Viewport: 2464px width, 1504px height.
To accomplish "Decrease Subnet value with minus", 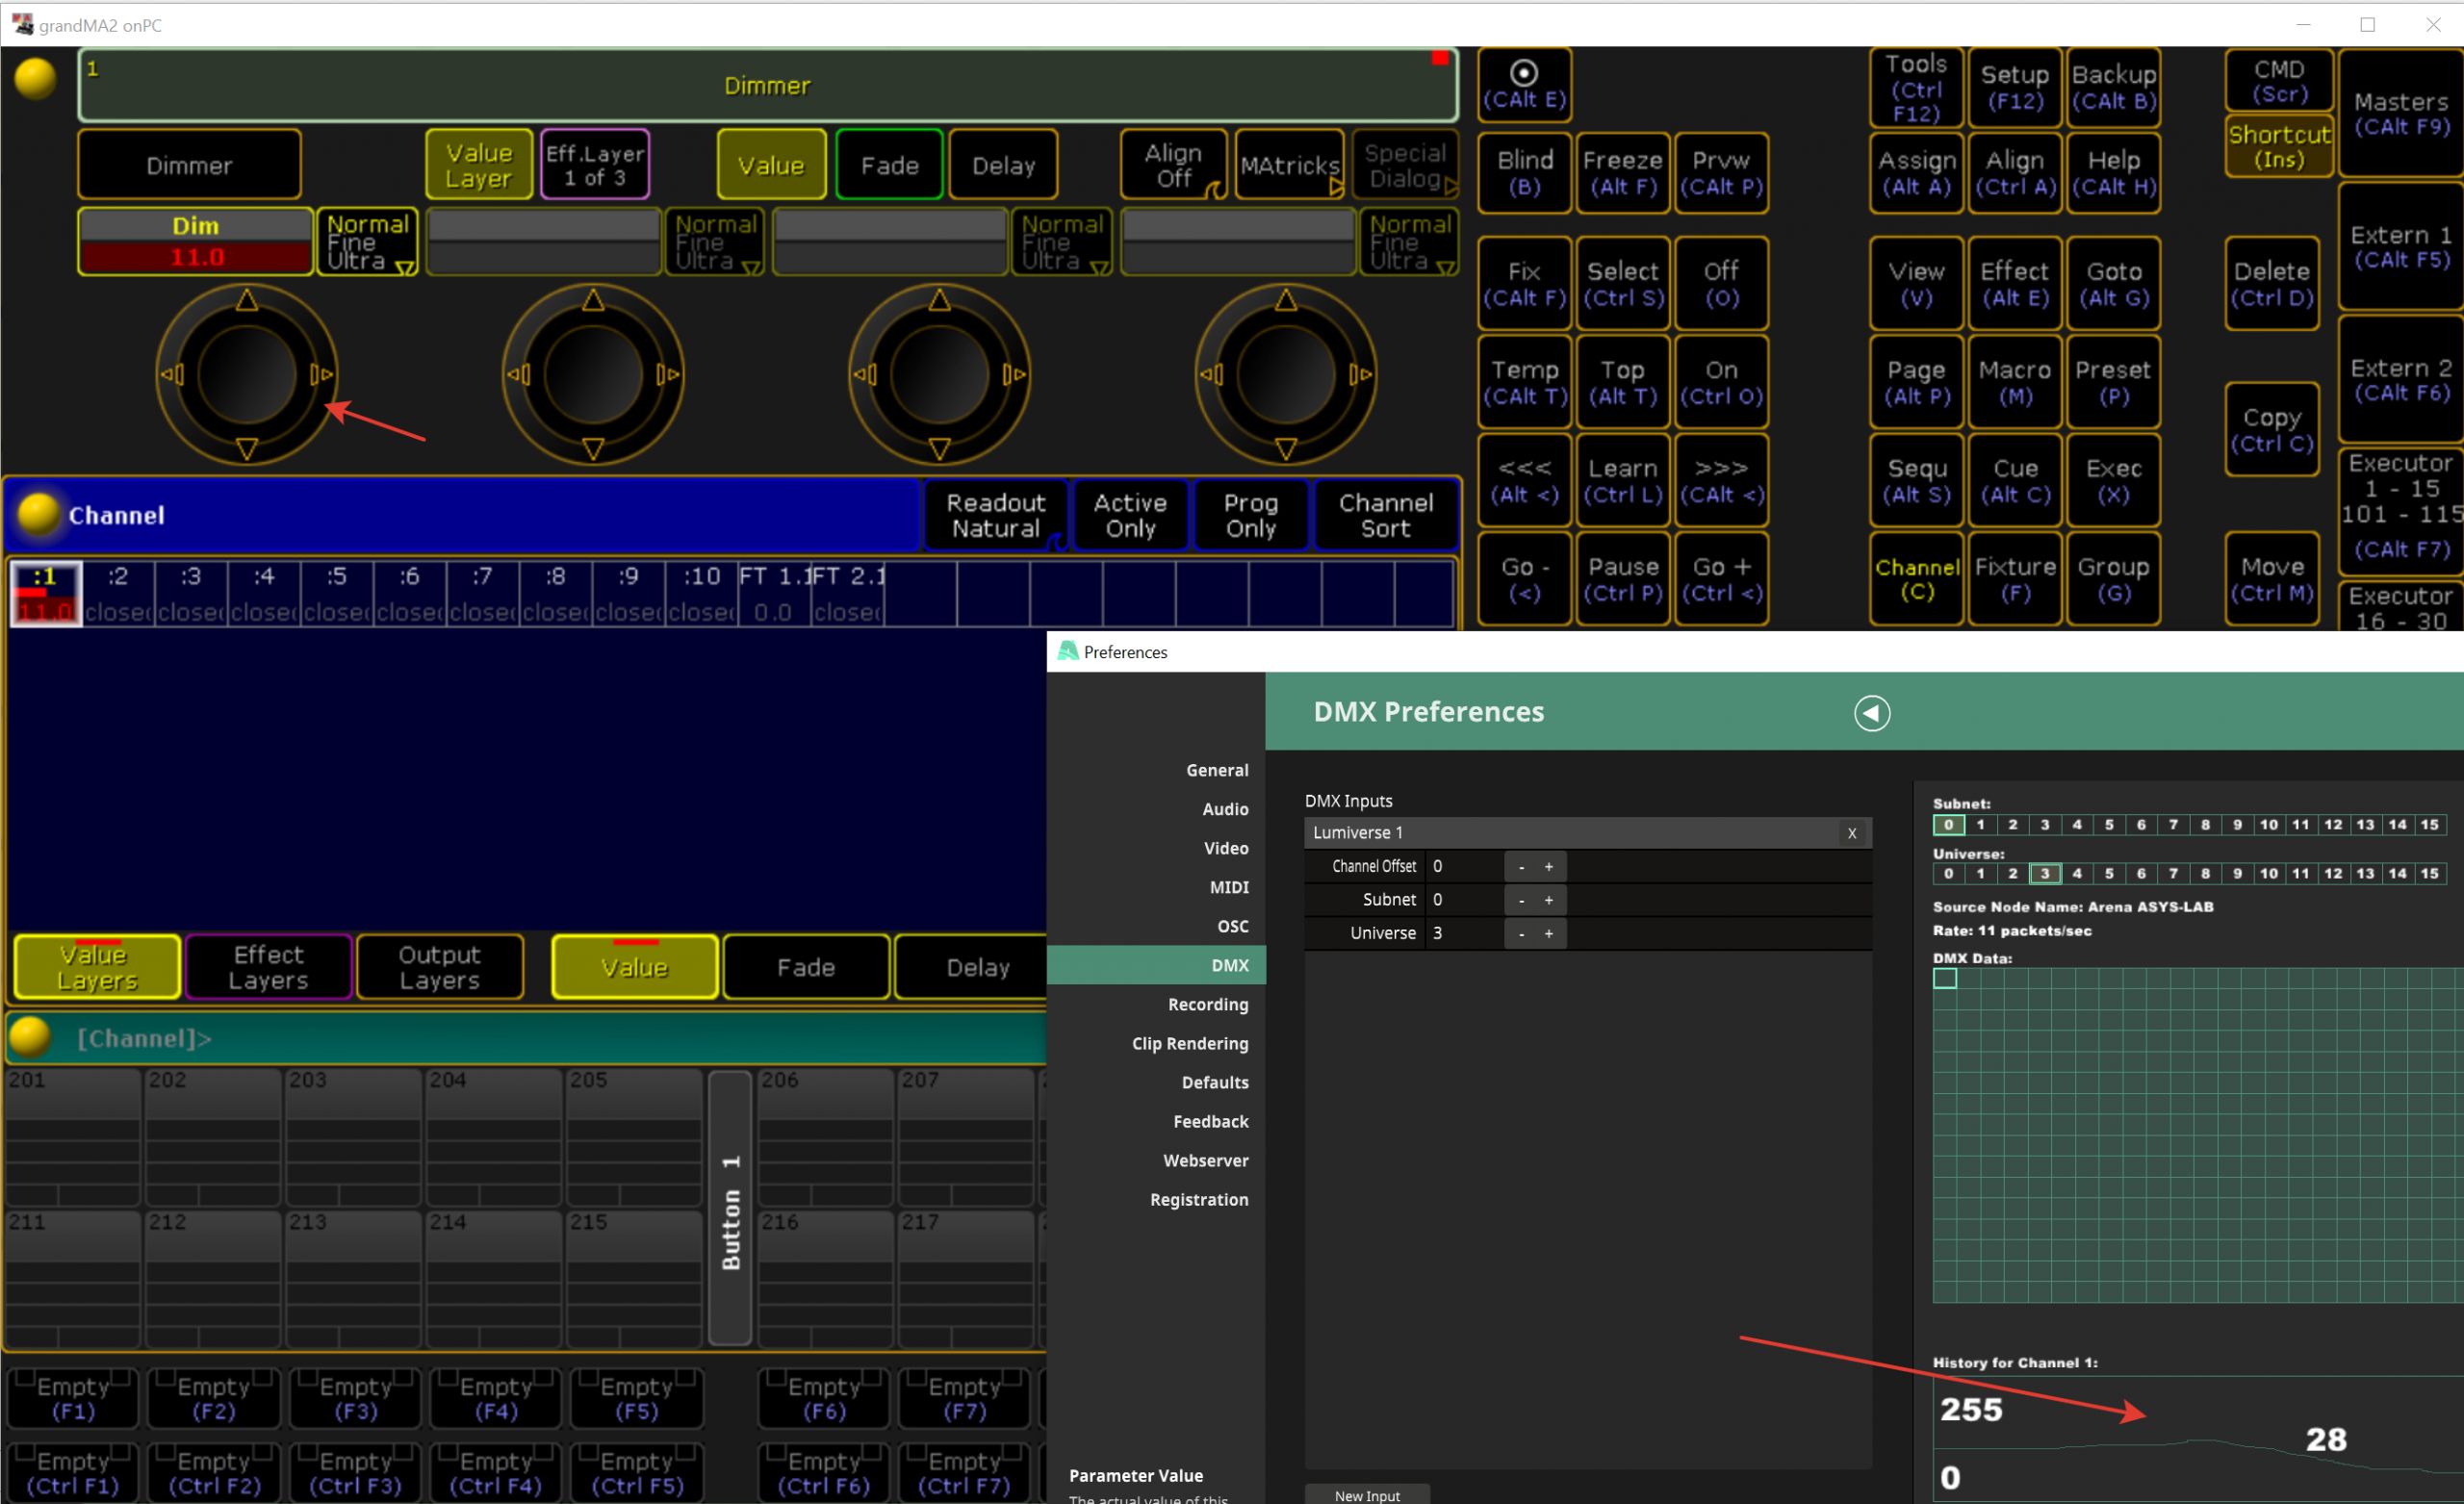I will (1521, 900).
